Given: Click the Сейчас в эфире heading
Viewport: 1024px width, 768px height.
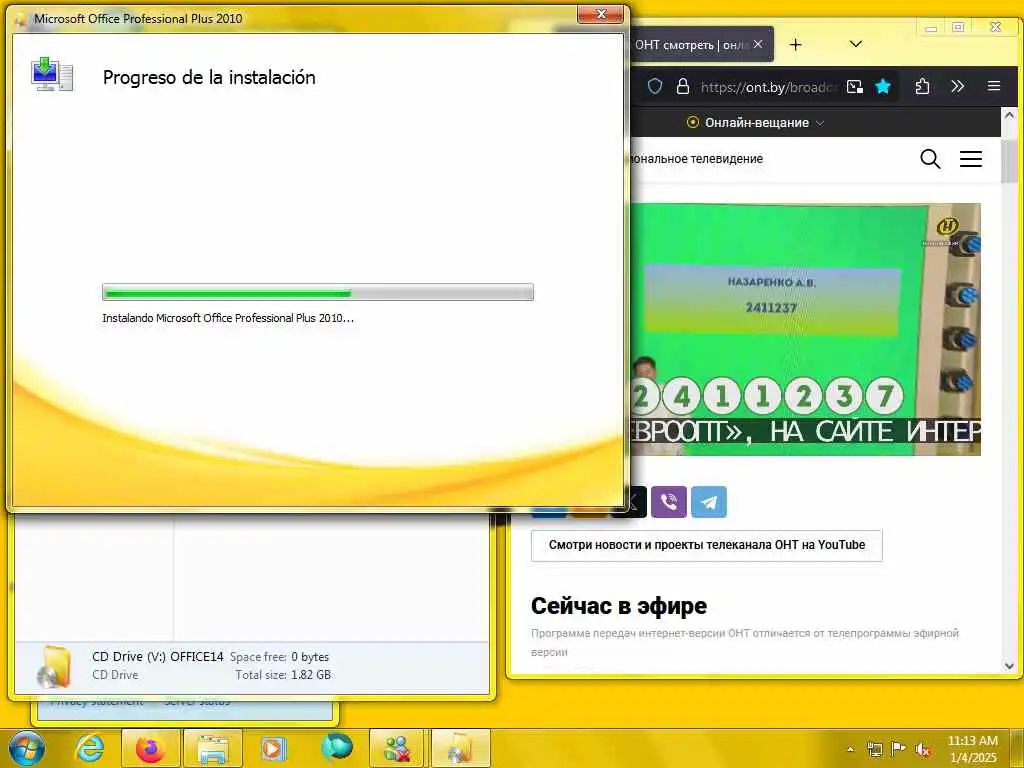Looking at the screenshot, I should (618, 605).
